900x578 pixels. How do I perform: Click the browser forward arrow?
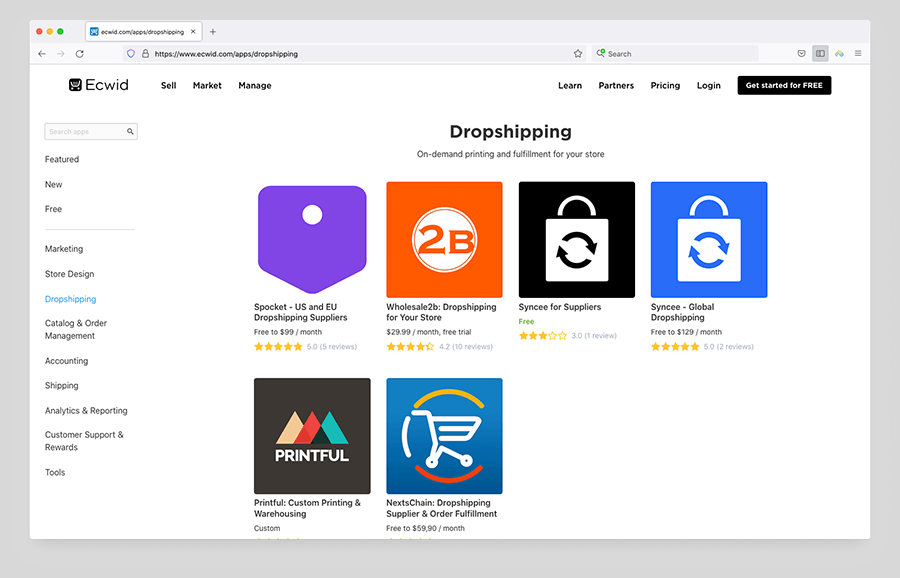61,53
